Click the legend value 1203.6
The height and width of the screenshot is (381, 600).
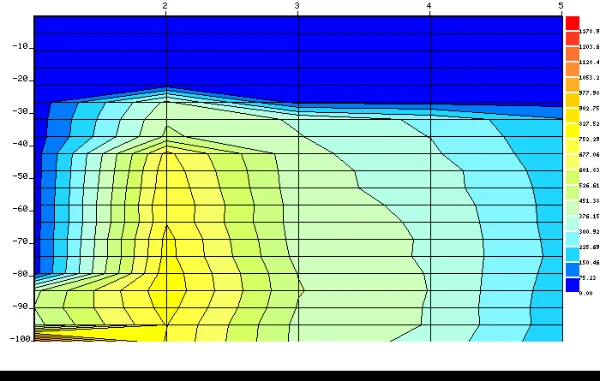tap(589, 47)
